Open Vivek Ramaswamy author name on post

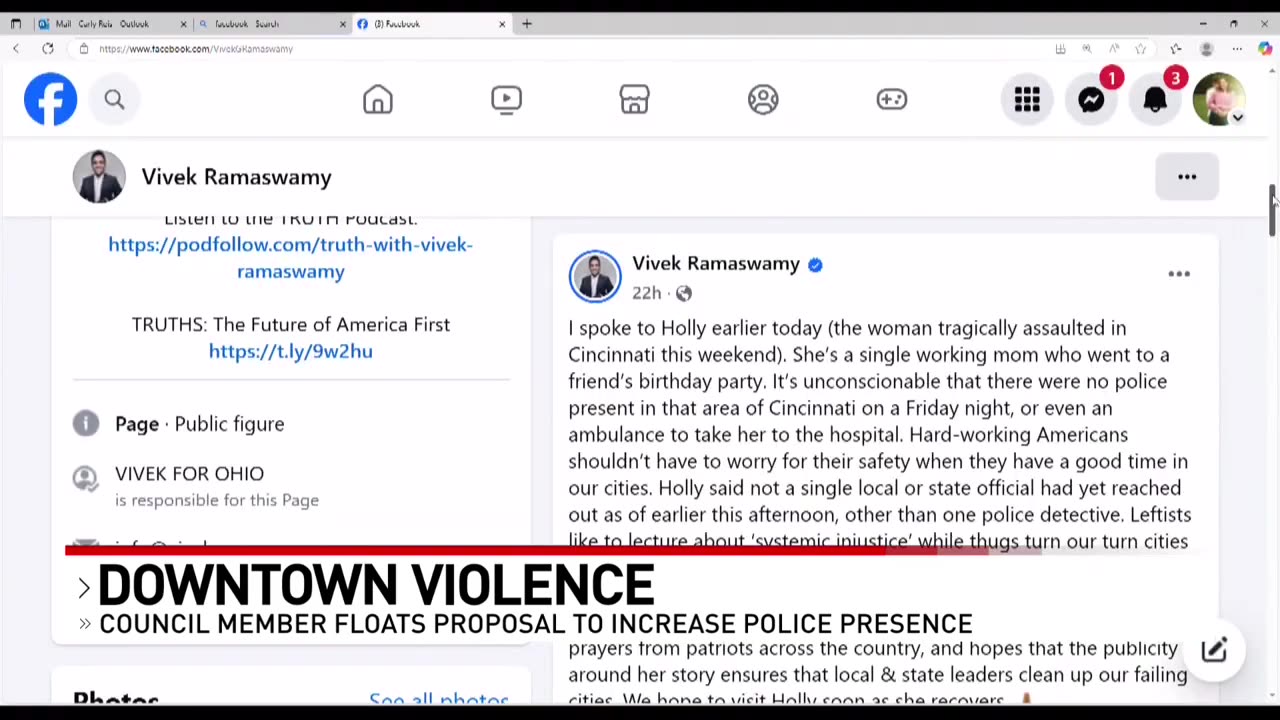coord(716,263)
